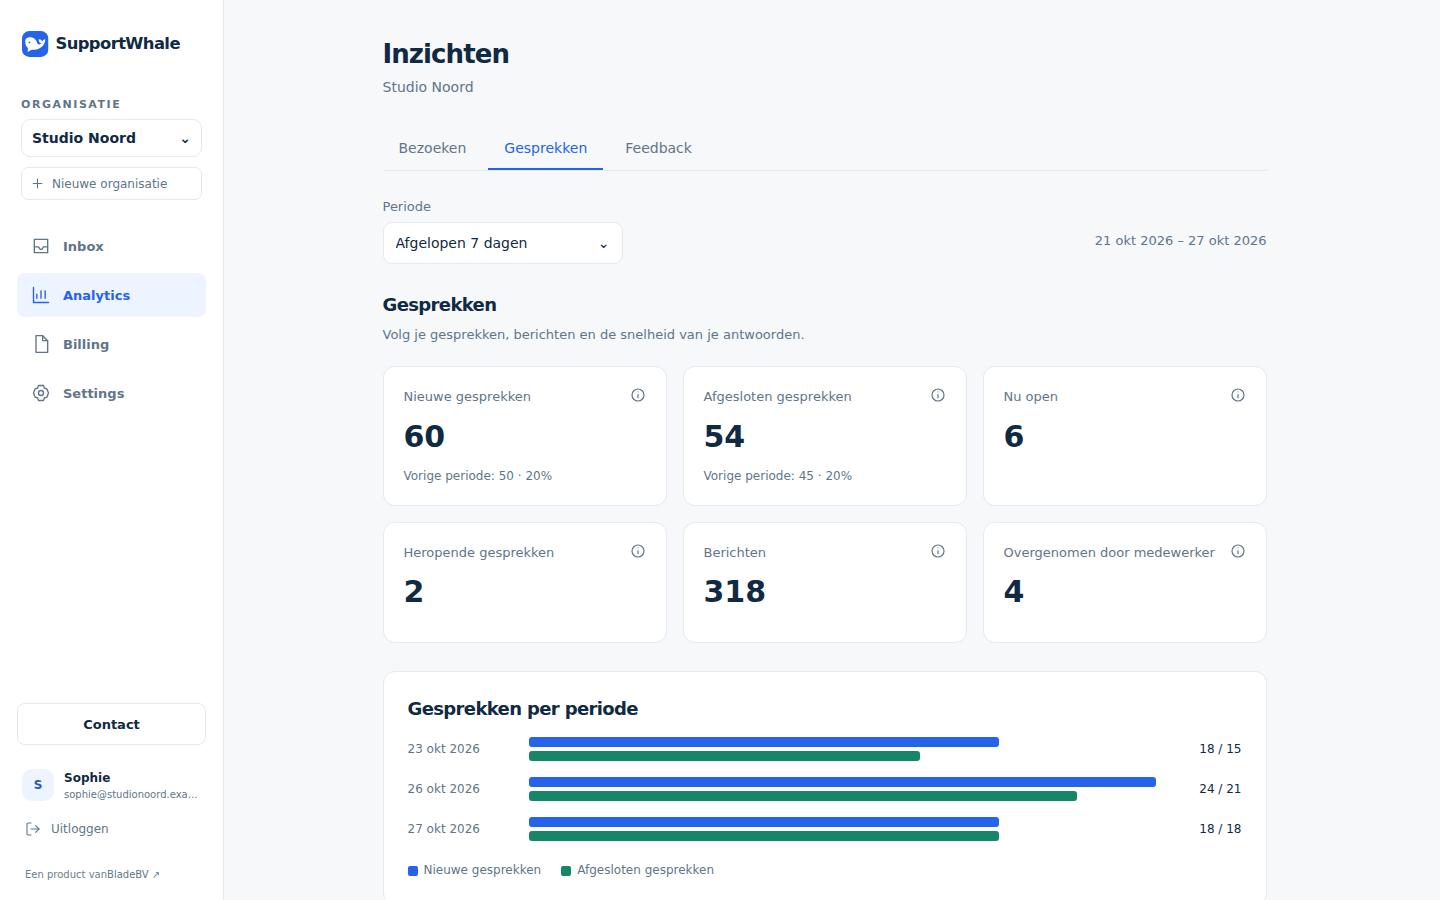Select the Gesprekken tab
This screenshot has height=900, width=1440.
click(545, 148)
